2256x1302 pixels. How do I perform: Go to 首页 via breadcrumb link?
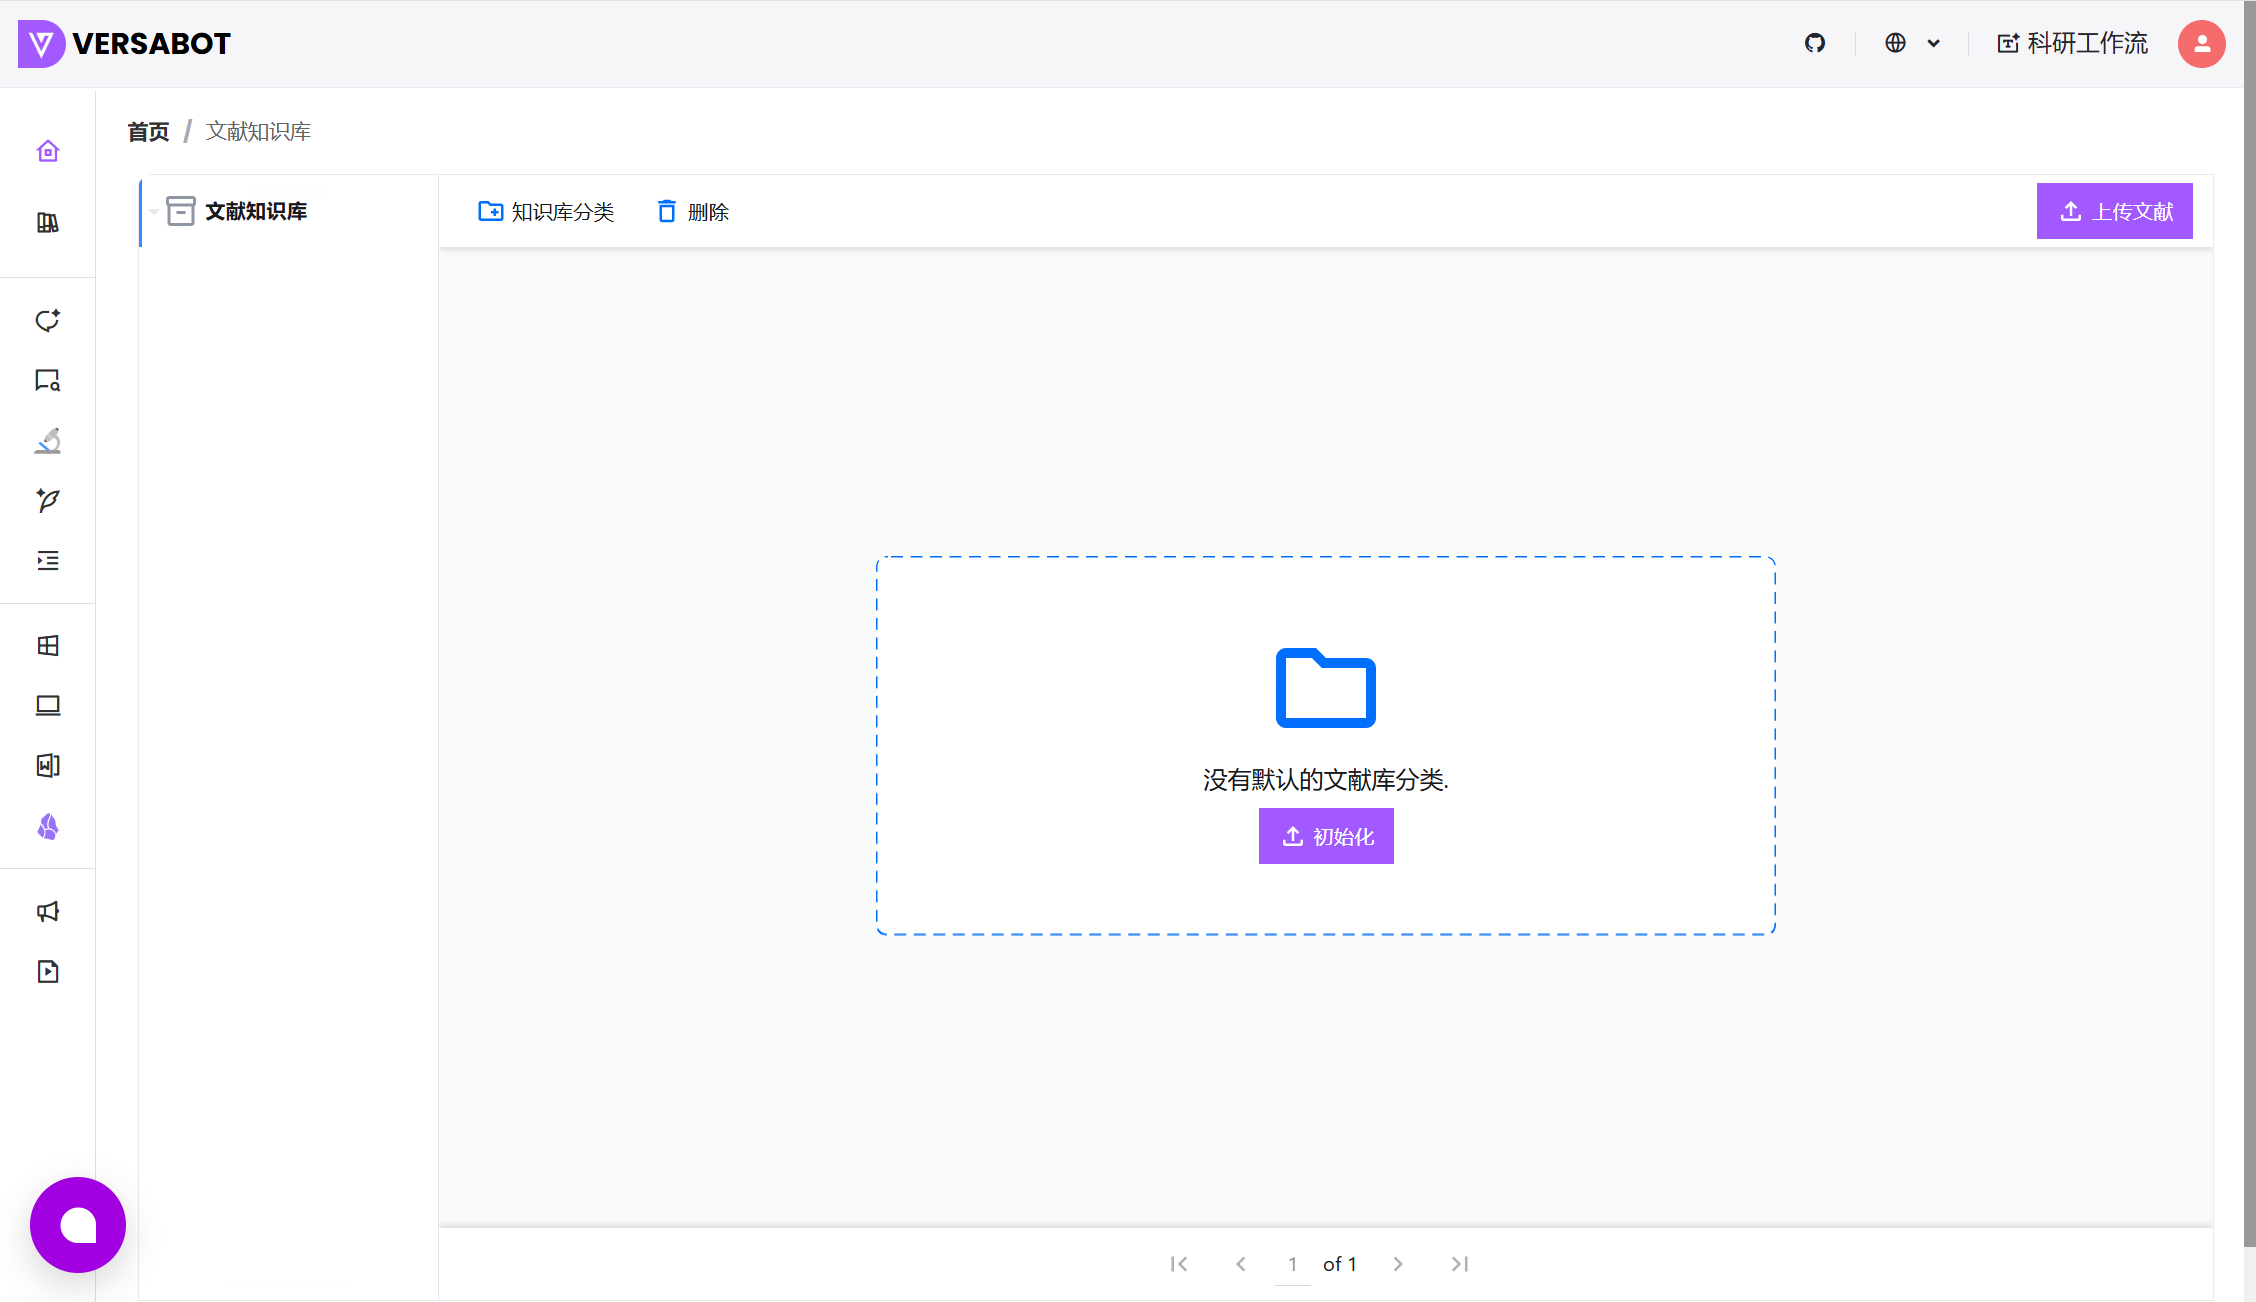148,132
